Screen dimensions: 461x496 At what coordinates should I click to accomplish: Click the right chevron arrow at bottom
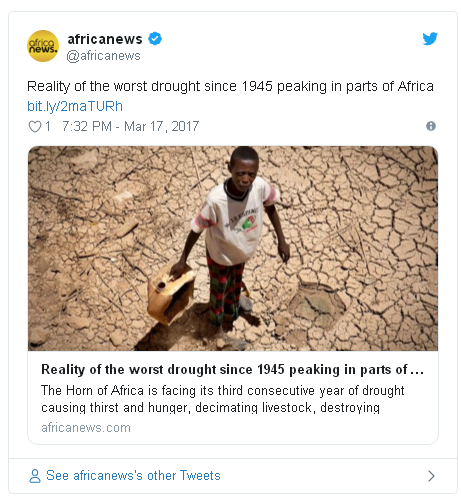click(431, 476)
